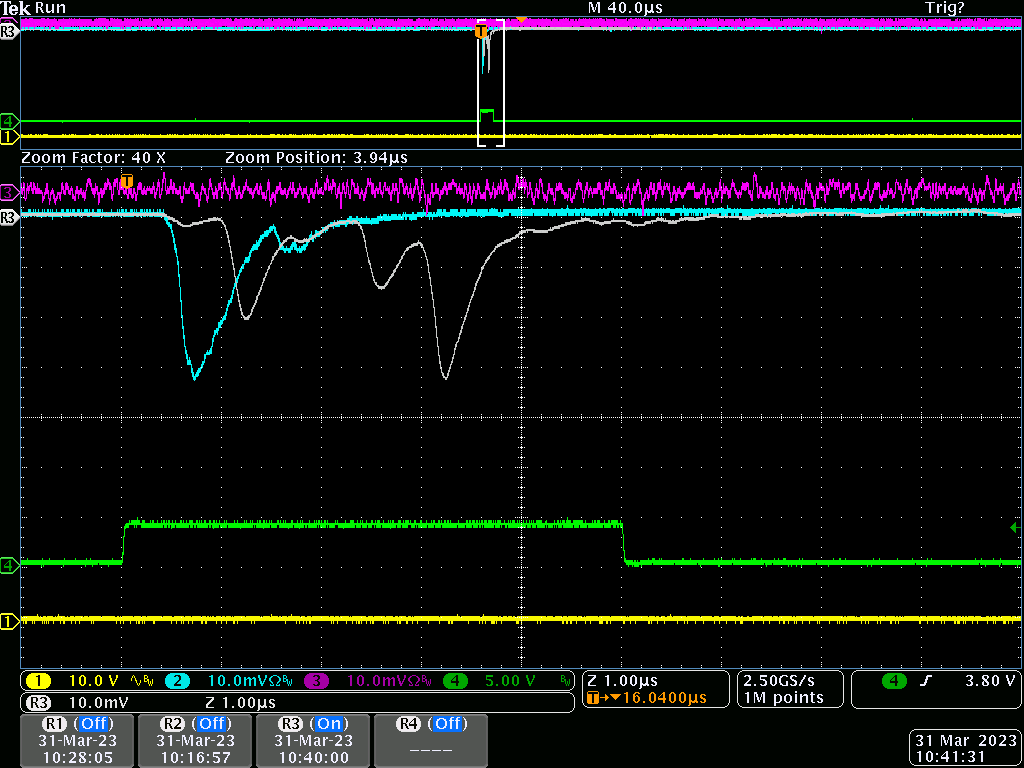Screen dimensions: 1024x768
Task: Toggle the empty R4 reference slot
Action: click(x=430, y=740)
